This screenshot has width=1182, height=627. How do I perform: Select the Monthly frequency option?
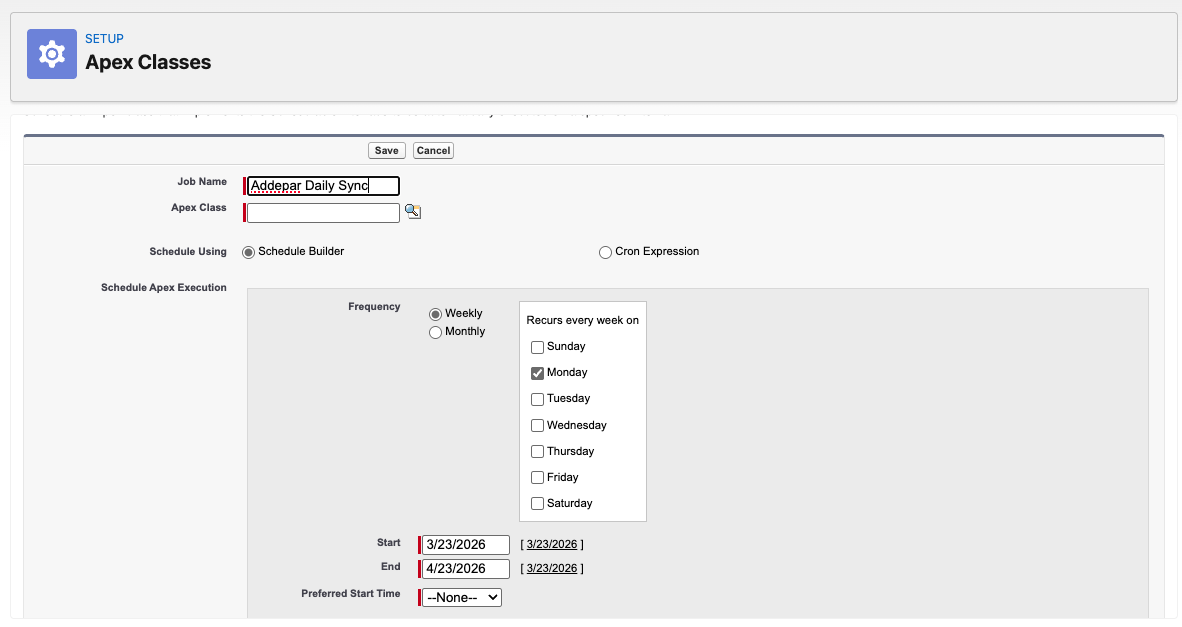click(435, 332)
